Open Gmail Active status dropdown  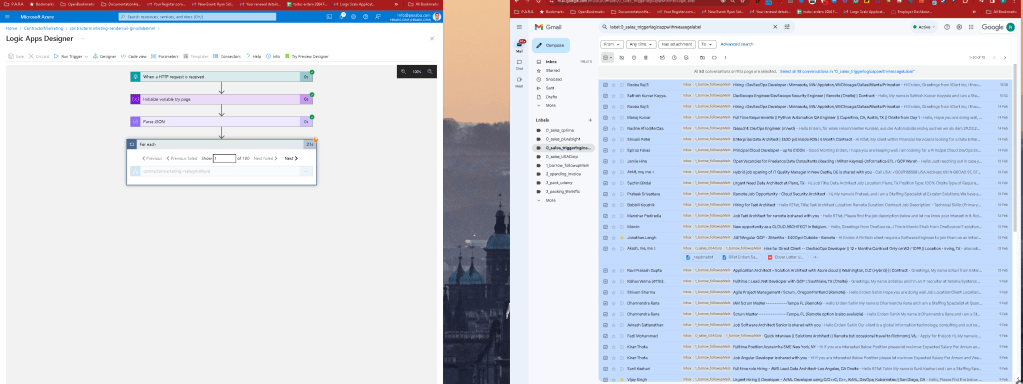(924, 27)
